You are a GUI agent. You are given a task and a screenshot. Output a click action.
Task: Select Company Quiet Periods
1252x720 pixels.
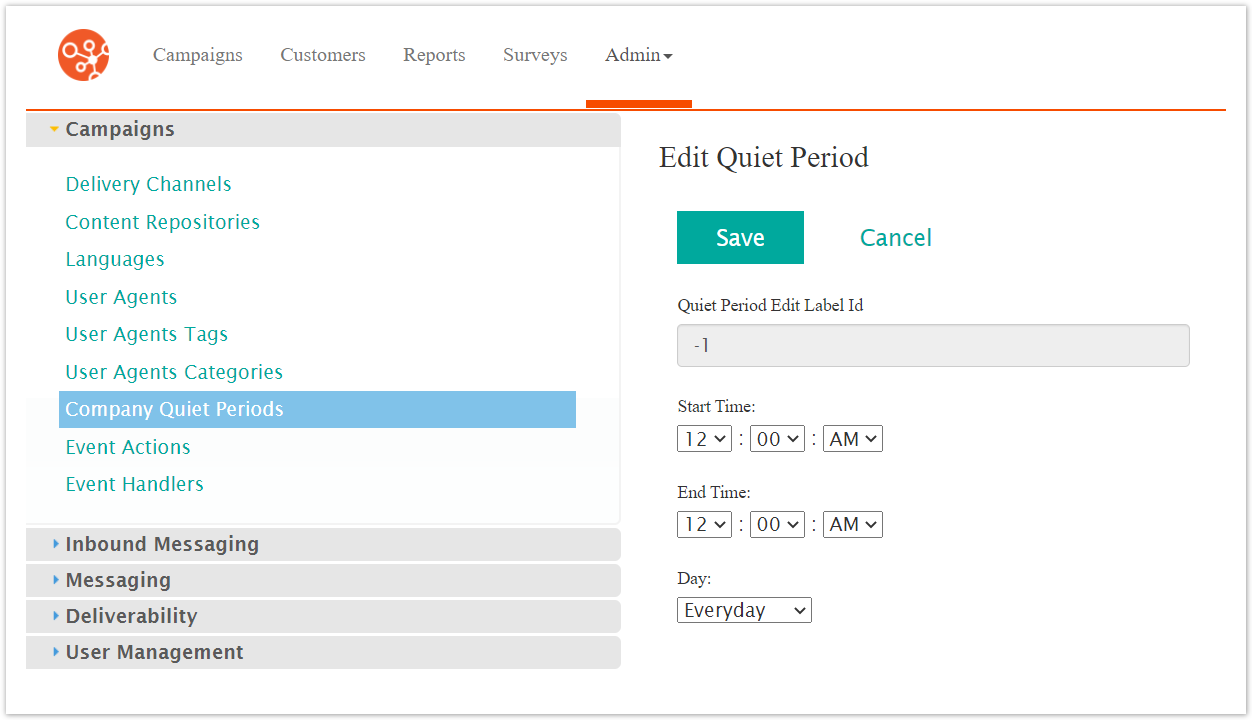tap(174, 409)
